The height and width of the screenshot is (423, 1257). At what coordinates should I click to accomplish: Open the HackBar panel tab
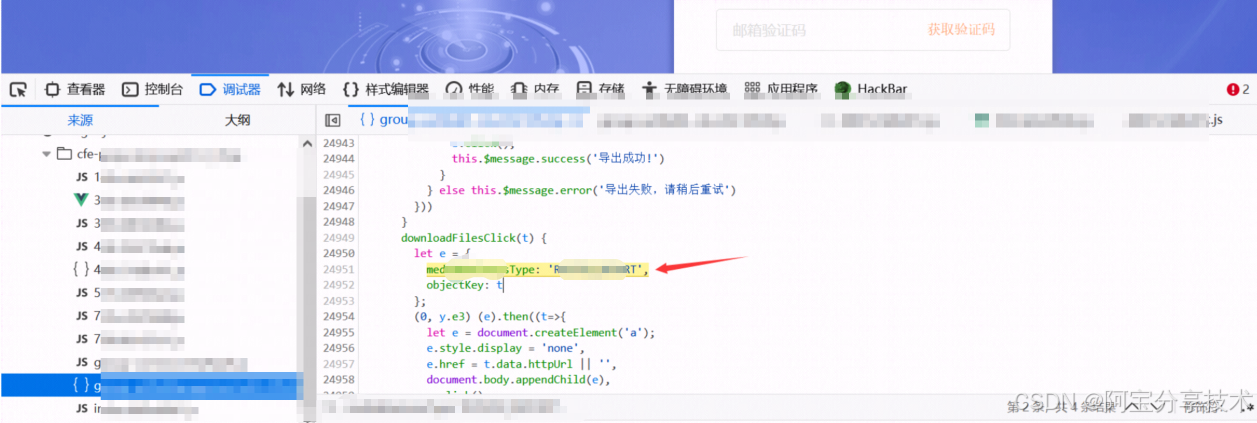[x=871, y=89]
